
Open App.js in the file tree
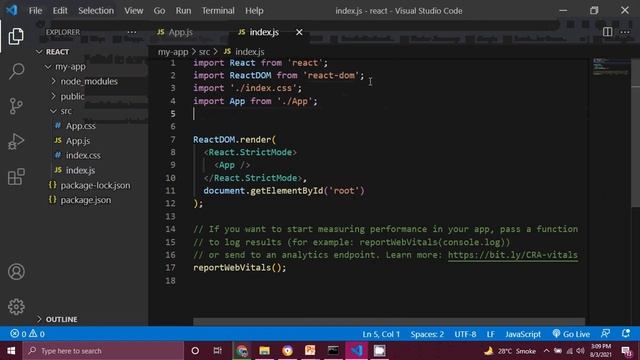point(78,141)
